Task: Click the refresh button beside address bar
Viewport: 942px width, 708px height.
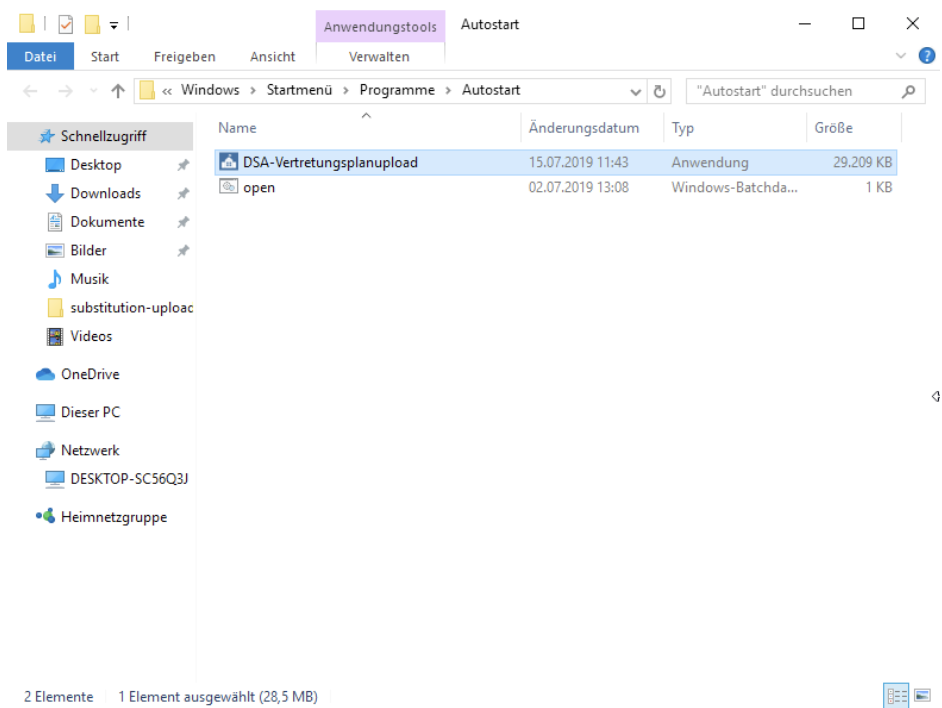Action: point(660,91)
